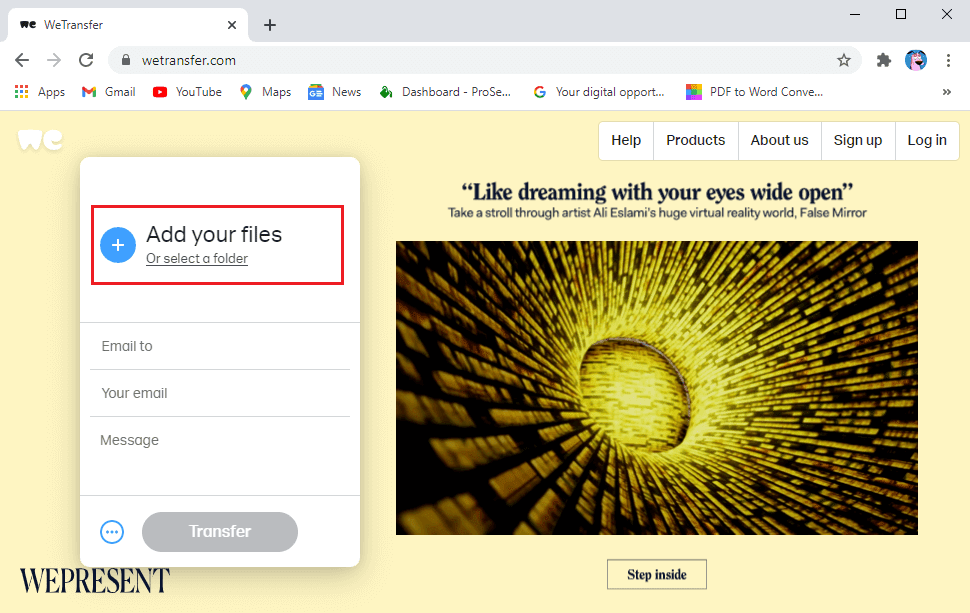Open Gmail bookmark

(109, 92)
